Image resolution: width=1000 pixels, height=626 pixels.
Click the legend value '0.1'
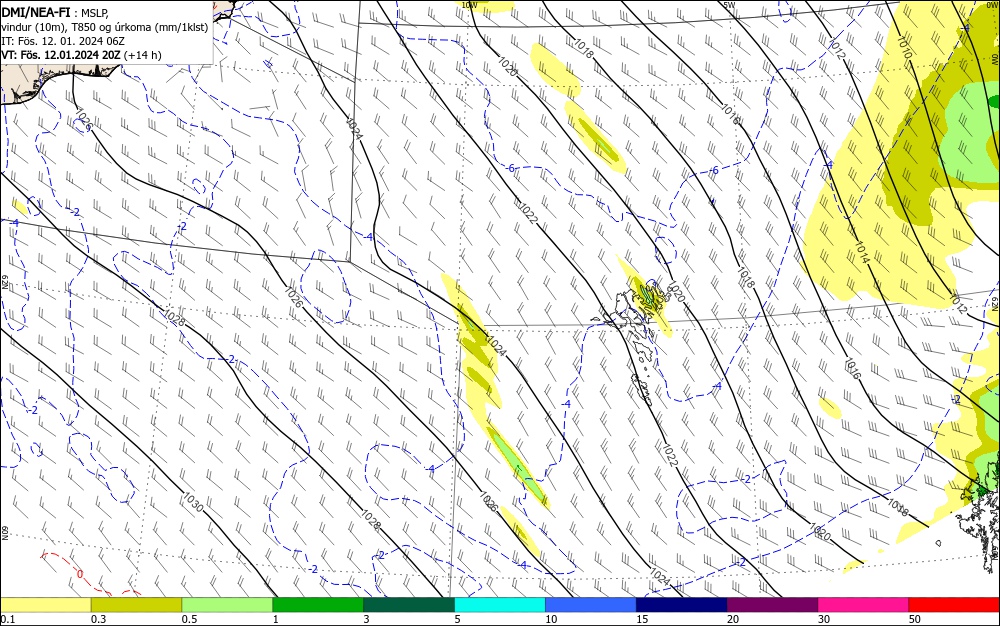click(7, 619)
